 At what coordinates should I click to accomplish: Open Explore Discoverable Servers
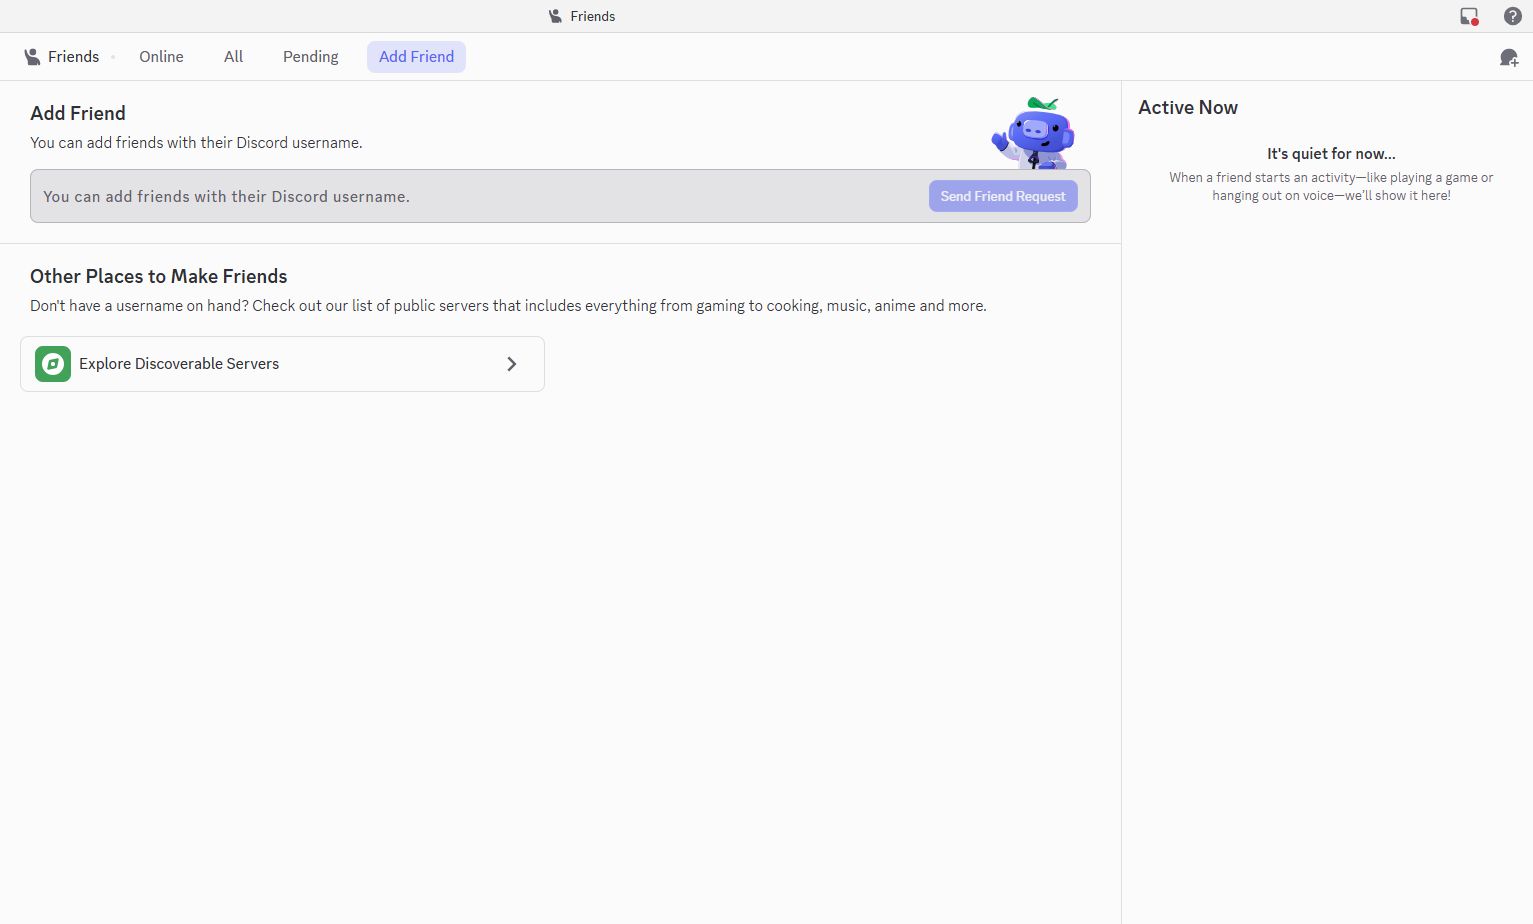click(x=282, y=364)
